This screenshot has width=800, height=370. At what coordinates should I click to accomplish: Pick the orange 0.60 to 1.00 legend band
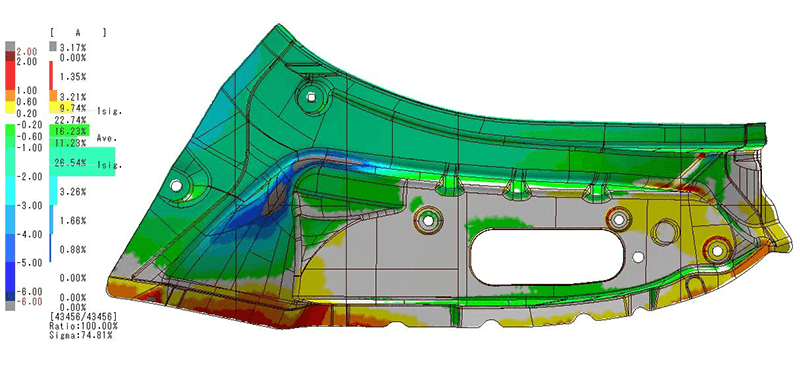(11, 96)
